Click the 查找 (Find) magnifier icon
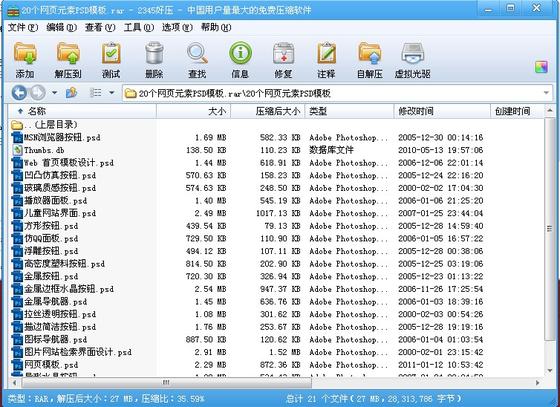The image size is (560, 407). (x=197, y=54)
